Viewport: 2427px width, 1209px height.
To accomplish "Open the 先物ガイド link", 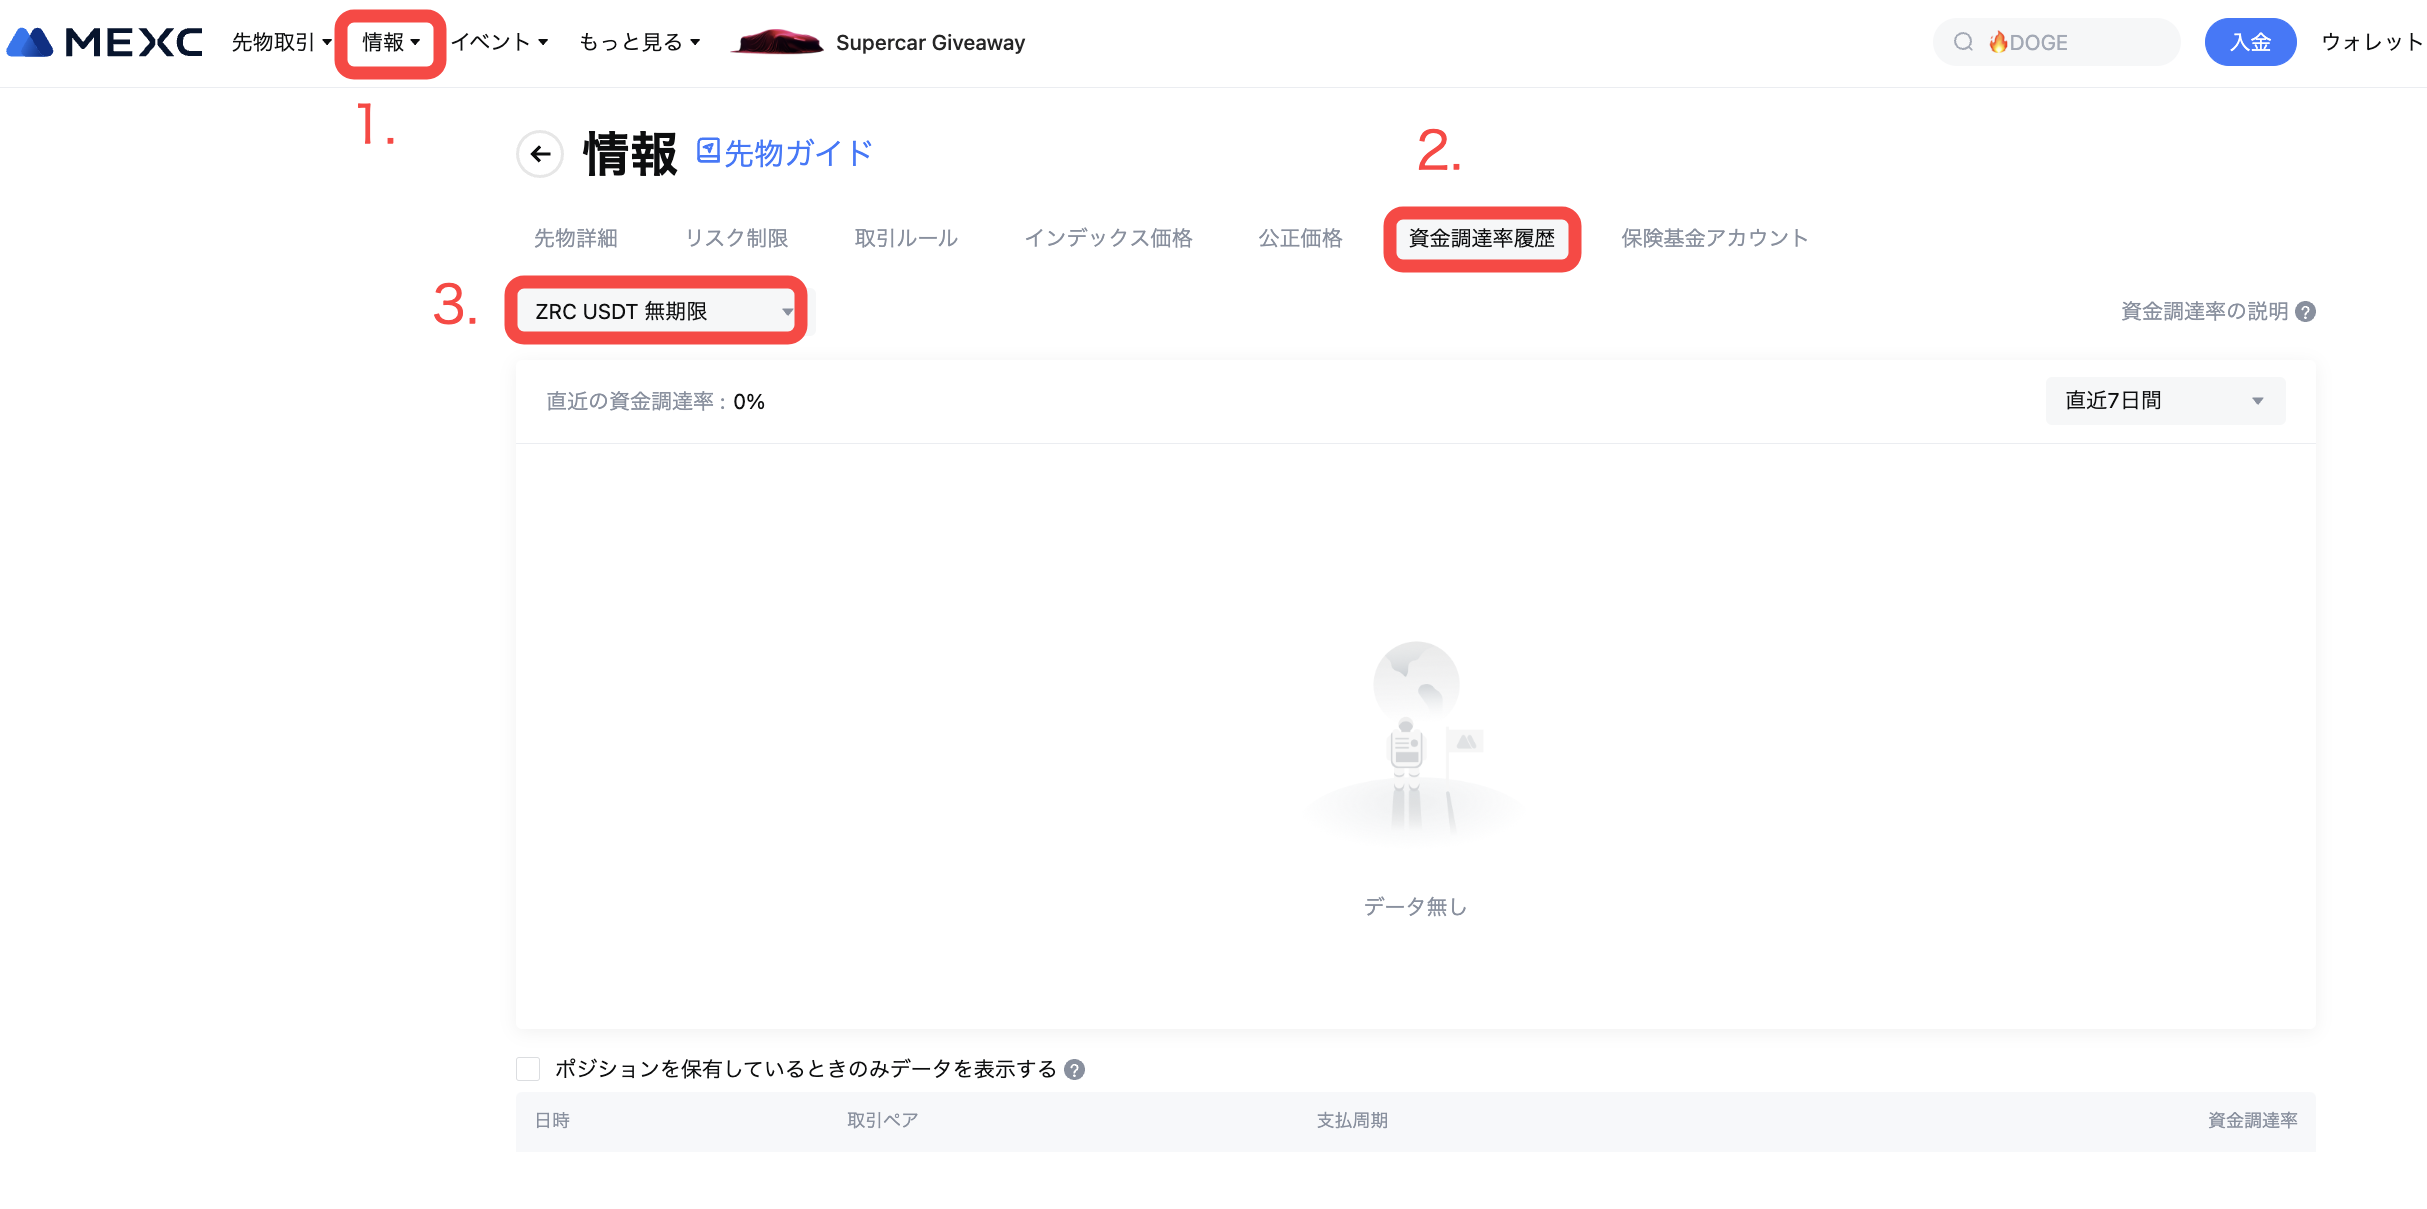I will coord(797,153).
